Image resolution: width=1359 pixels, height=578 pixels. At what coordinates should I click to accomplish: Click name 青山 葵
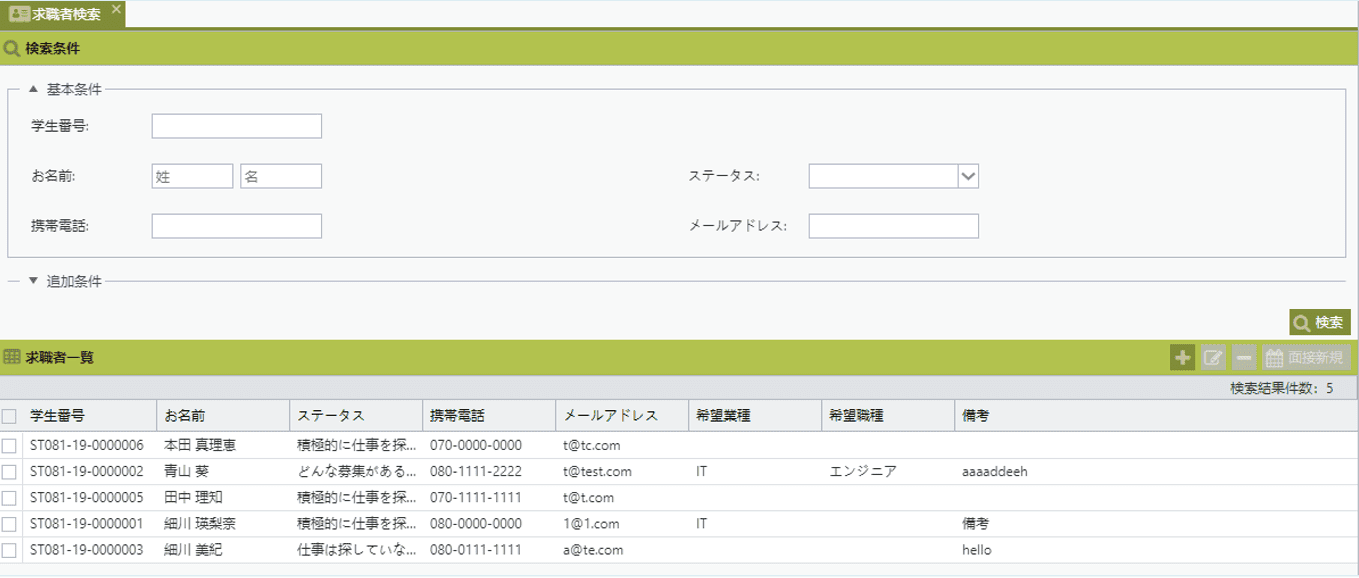187,472
